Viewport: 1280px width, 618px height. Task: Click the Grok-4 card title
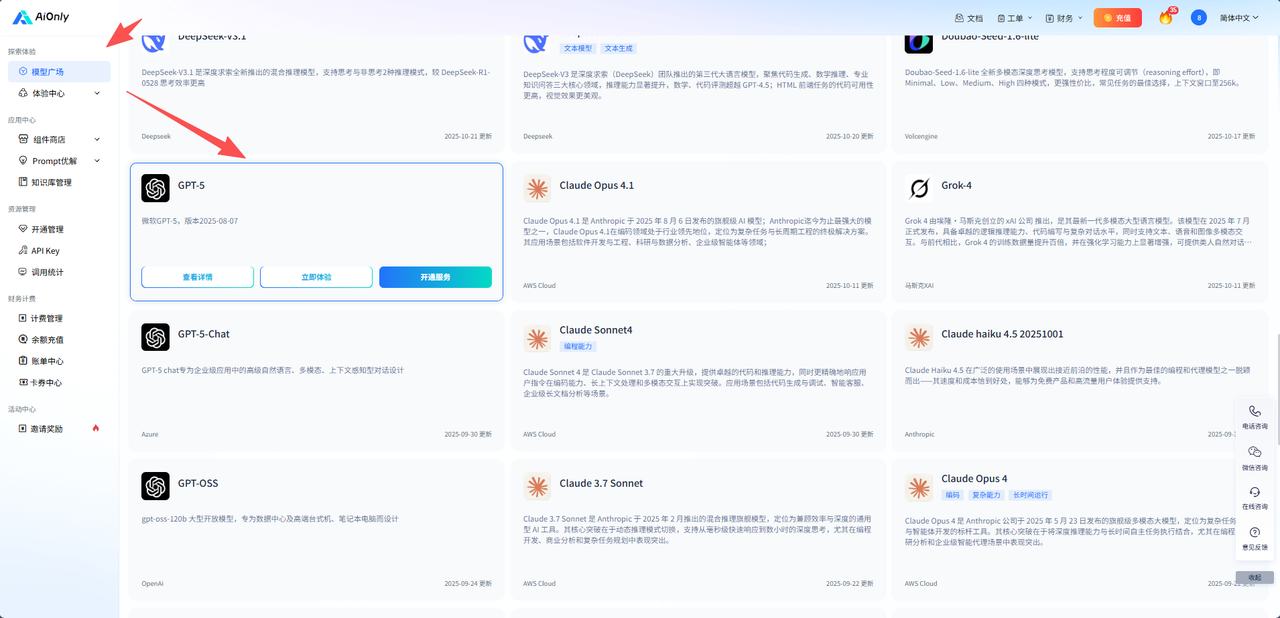tap(956, 185)
